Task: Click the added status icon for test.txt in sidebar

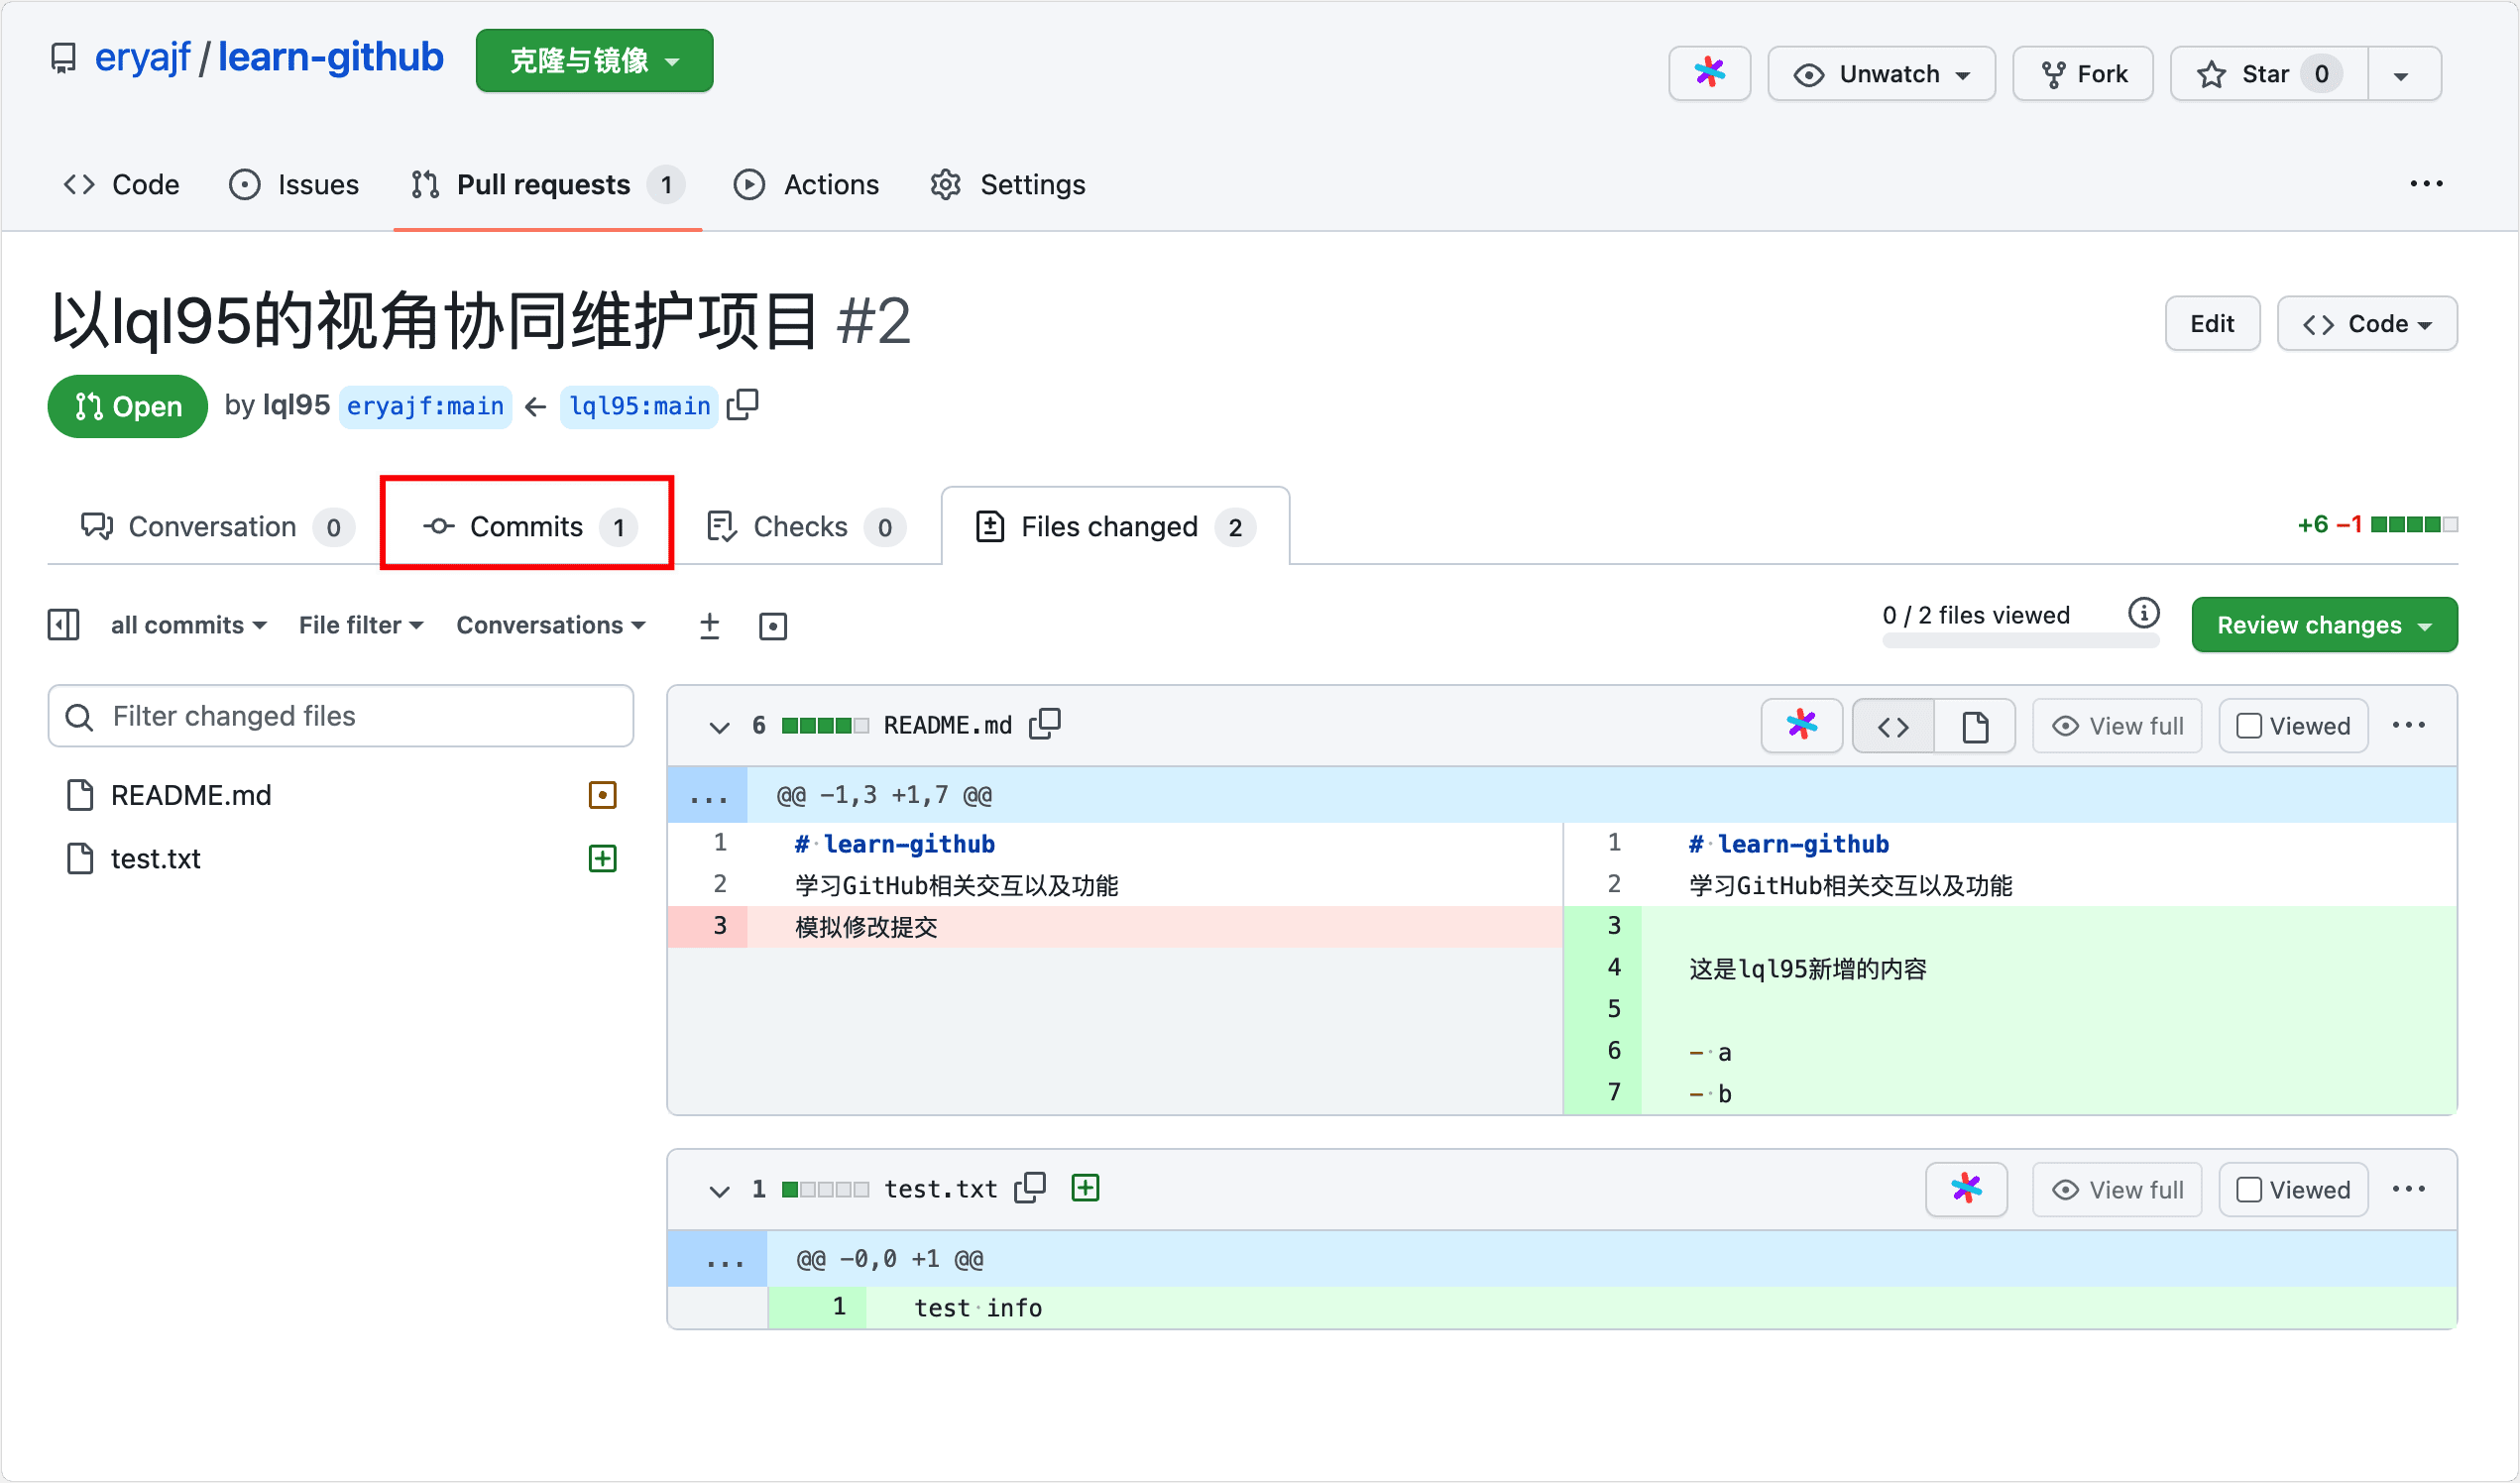Action: 602,858
